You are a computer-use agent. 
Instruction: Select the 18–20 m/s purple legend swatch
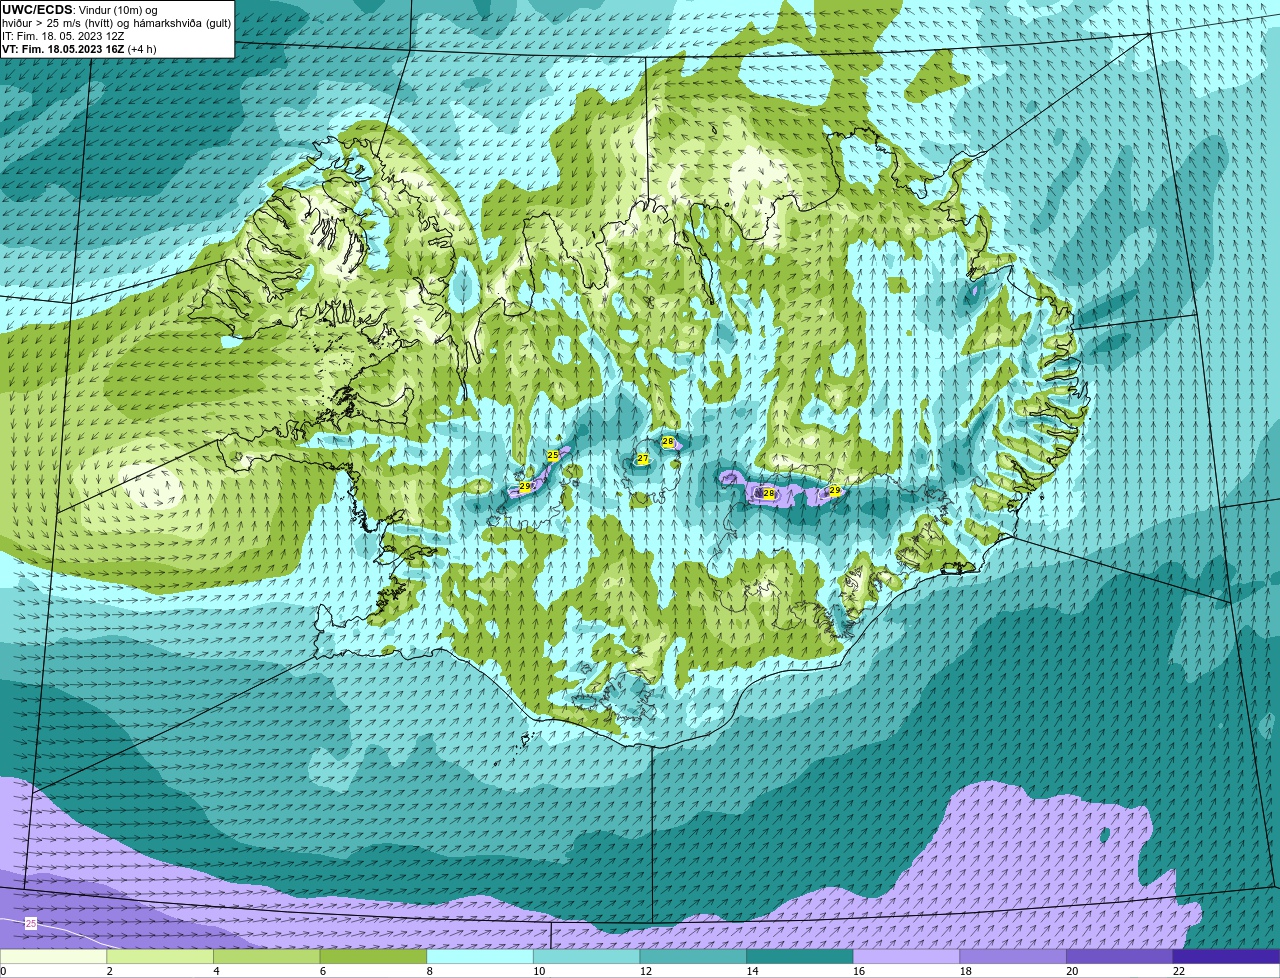point(1013,957)
